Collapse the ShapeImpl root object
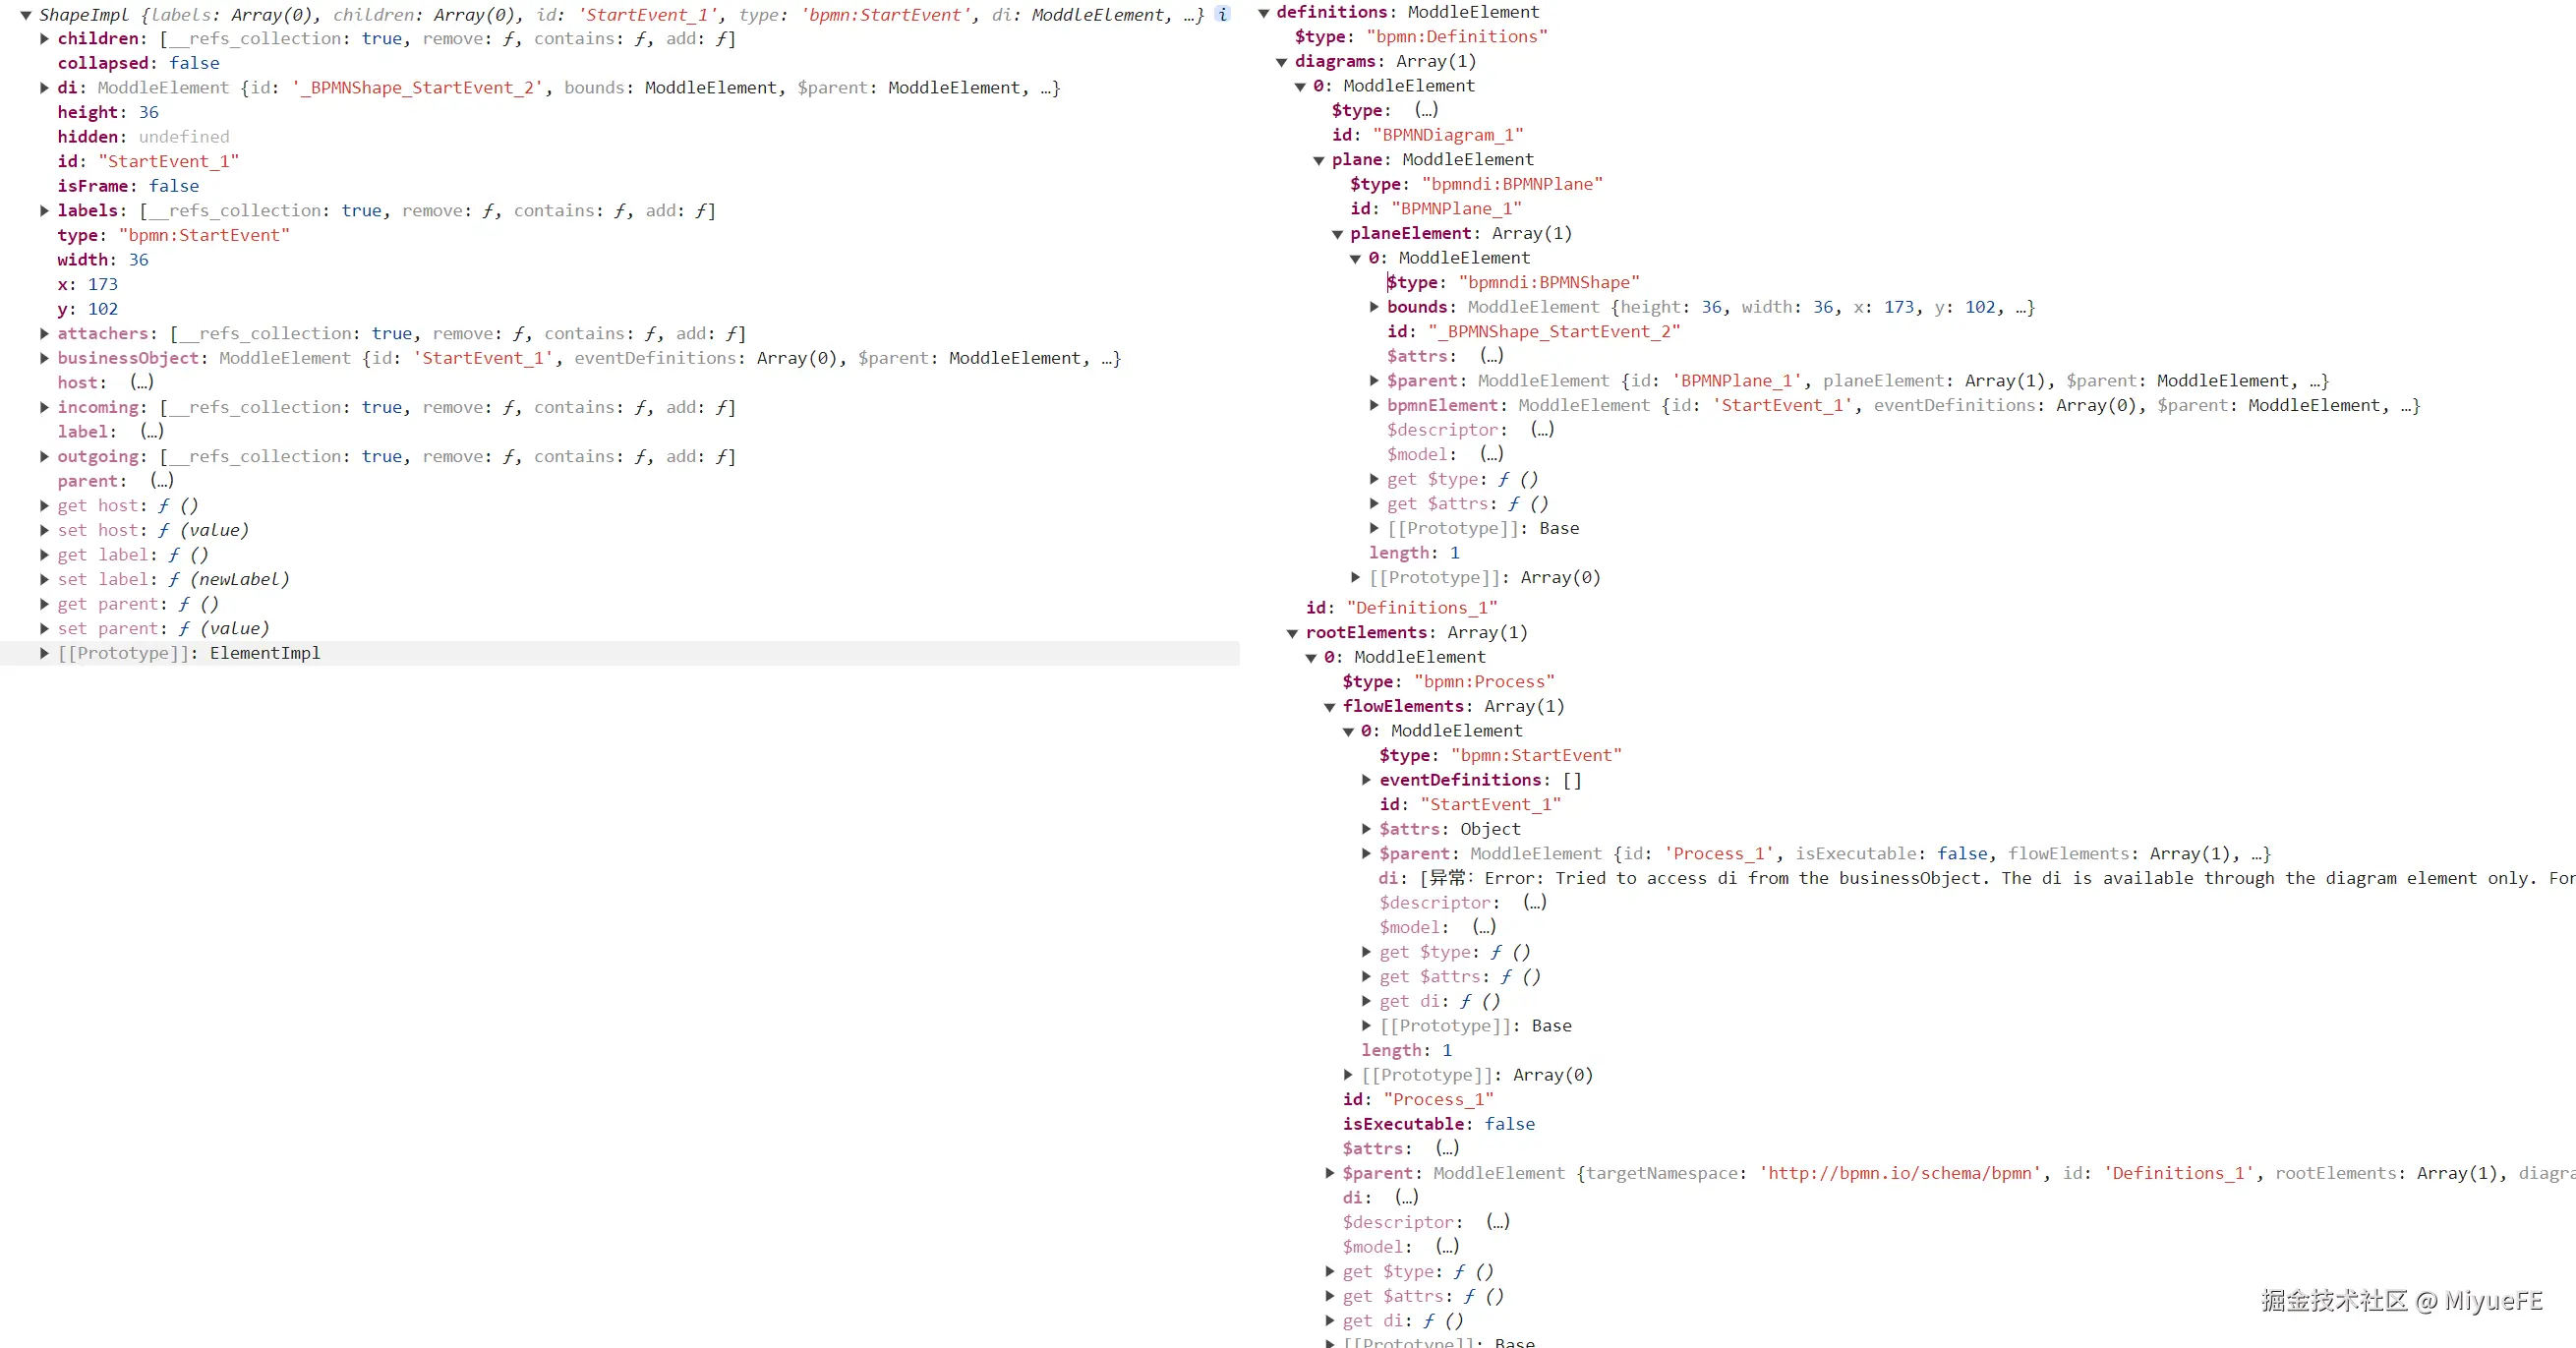2576x1348 pixels. [26, 15]
